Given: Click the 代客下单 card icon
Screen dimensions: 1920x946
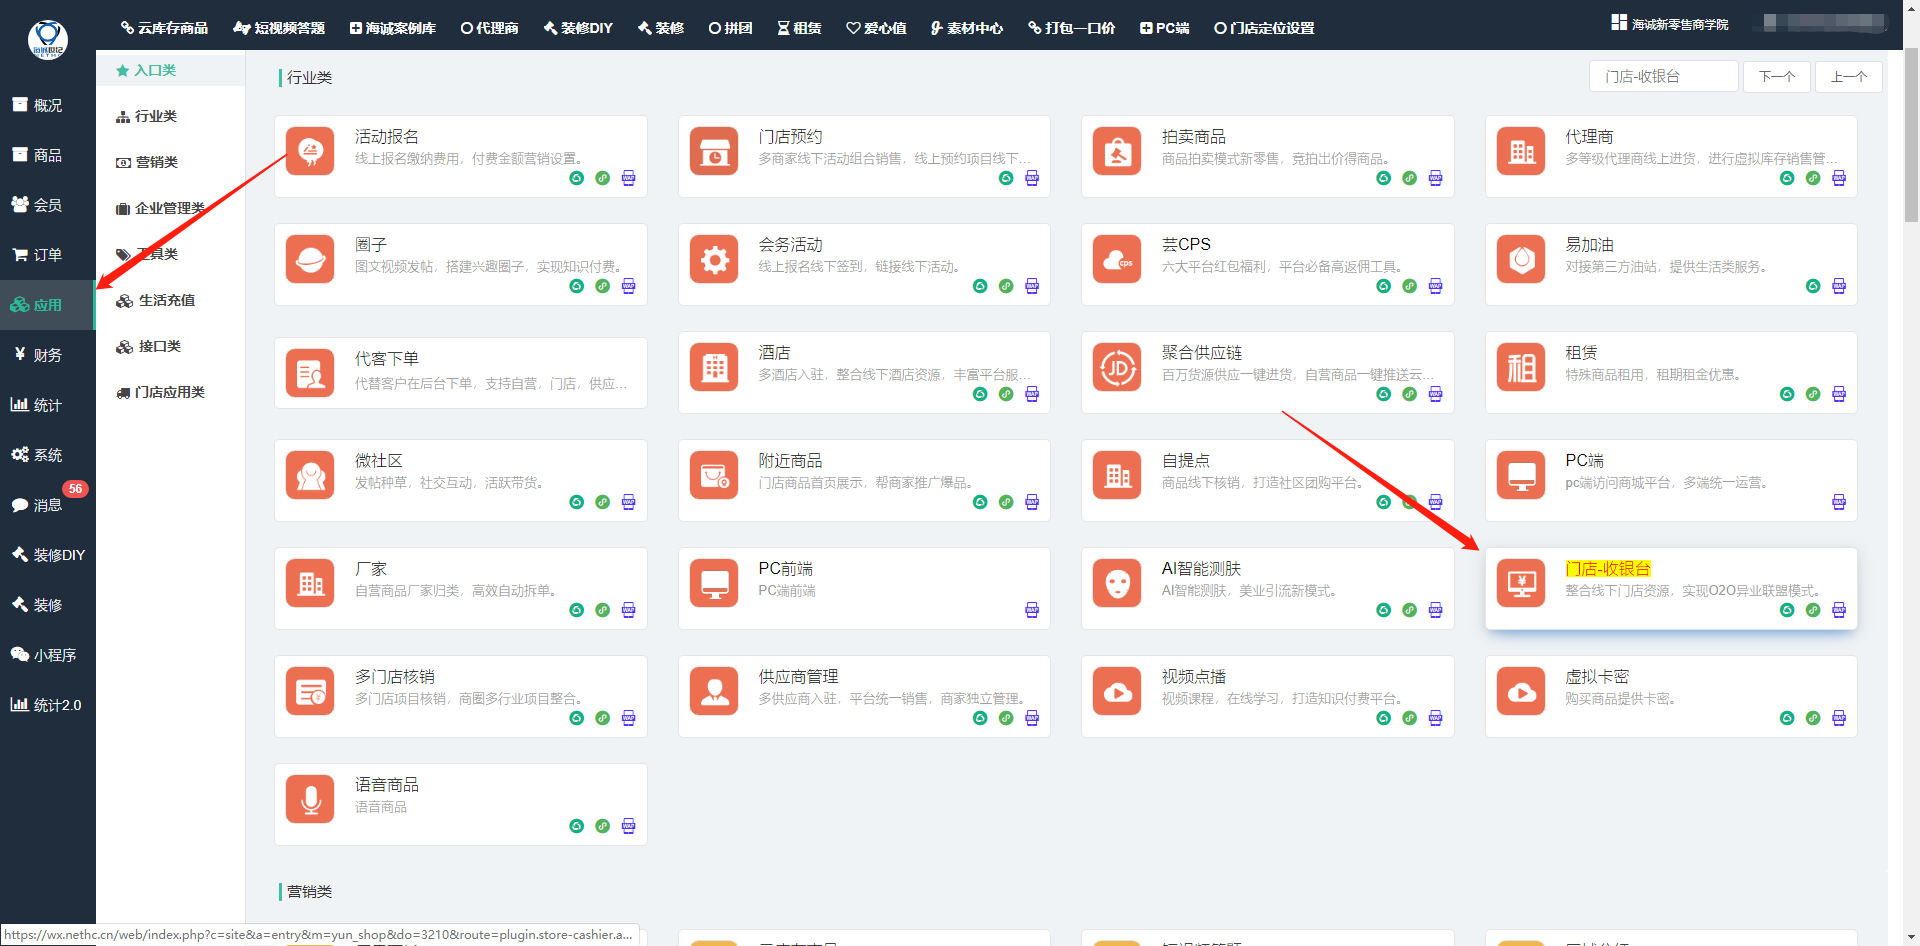Looking at the screenshot, I should [310, 373].
